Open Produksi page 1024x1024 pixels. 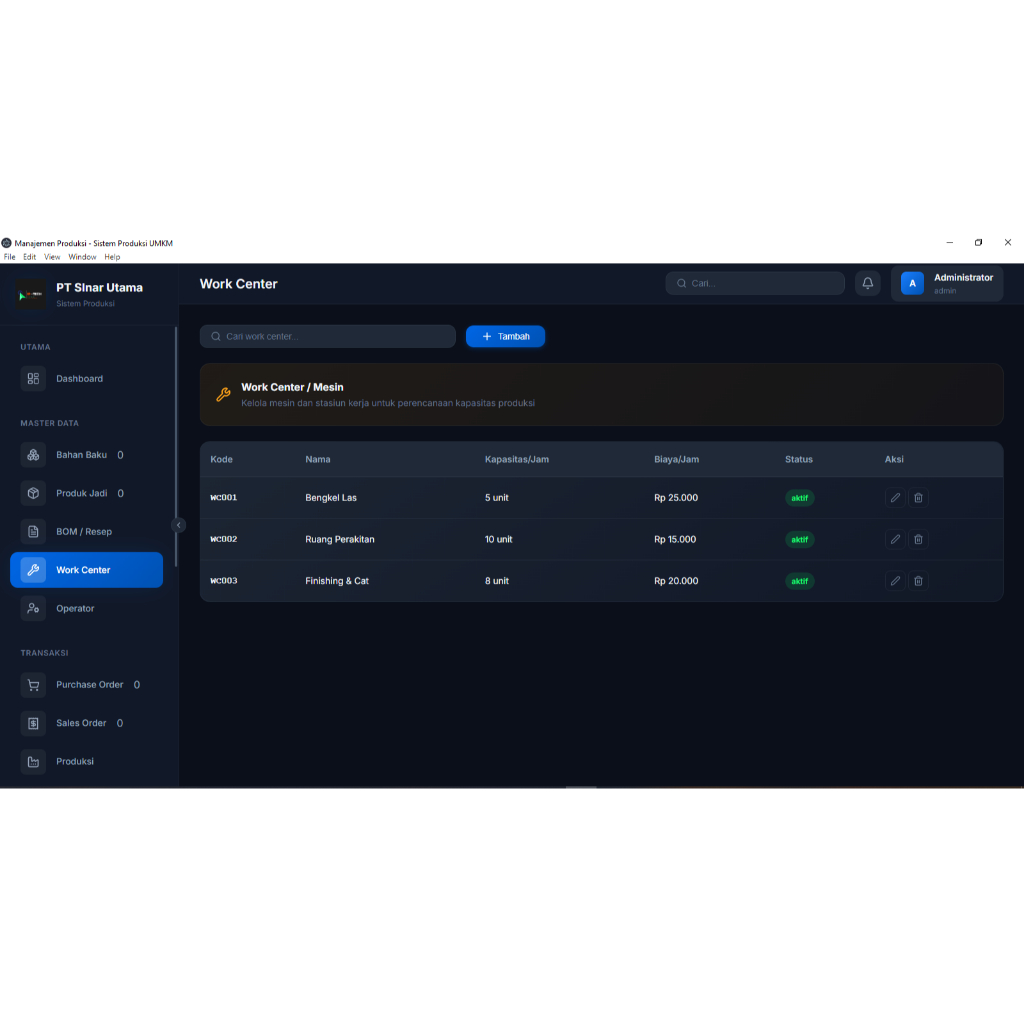click(86, 761)
